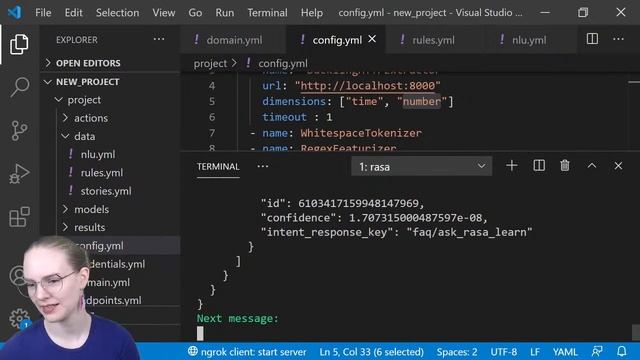Change end of line sequence LF
The height and width of the screenshot is (360, 640).
(535, 351)
